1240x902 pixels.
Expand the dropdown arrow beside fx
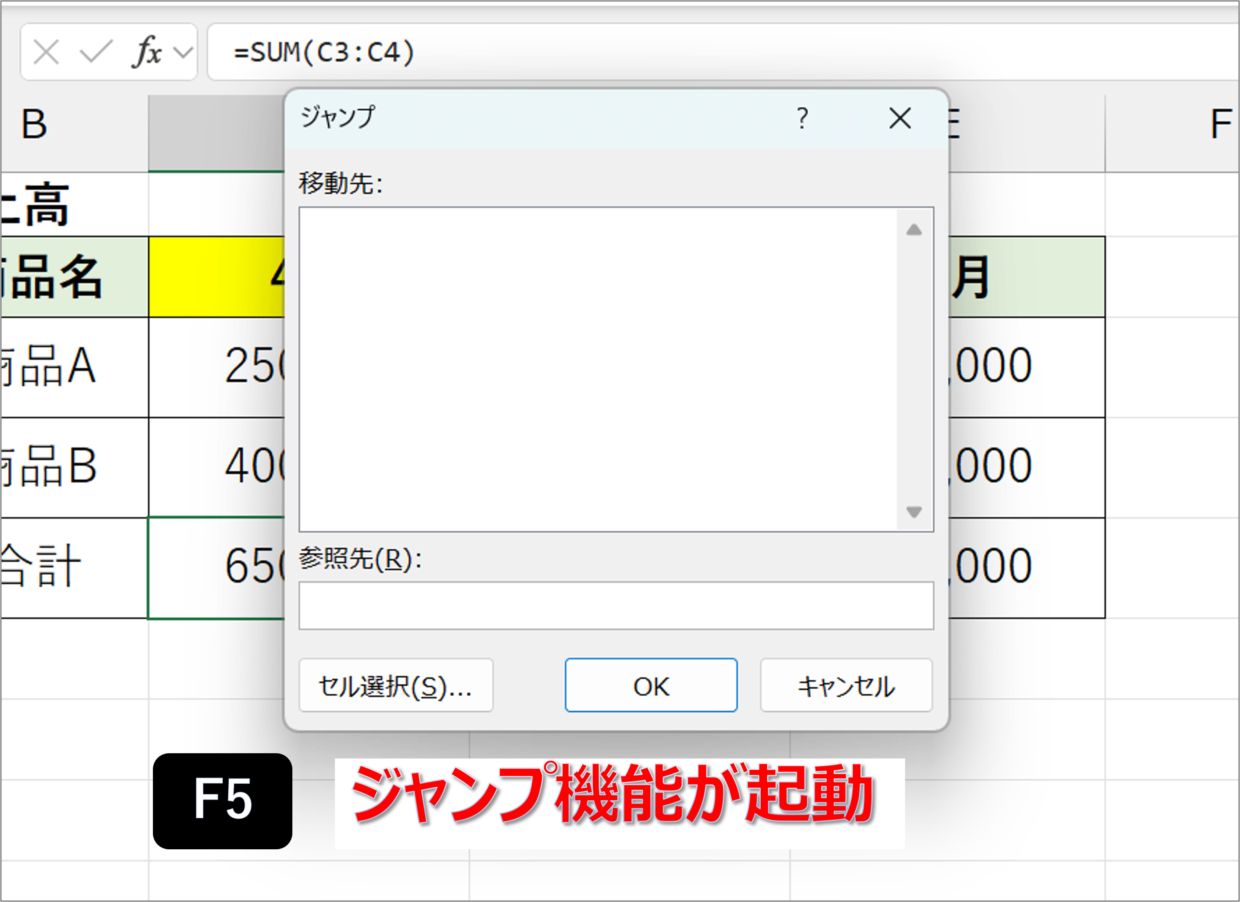coord(182,53)
